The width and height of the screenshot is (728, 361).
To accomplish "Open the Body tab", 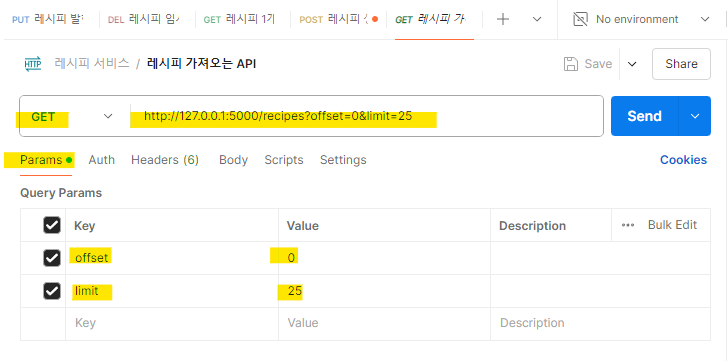I will (233, 160).
